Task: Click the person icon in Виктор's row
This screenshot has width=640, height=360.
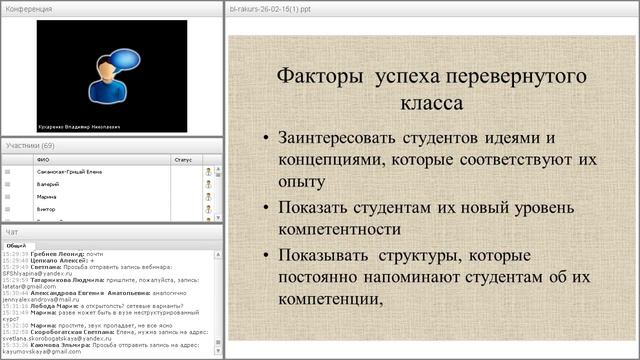Action: point(208,209)
